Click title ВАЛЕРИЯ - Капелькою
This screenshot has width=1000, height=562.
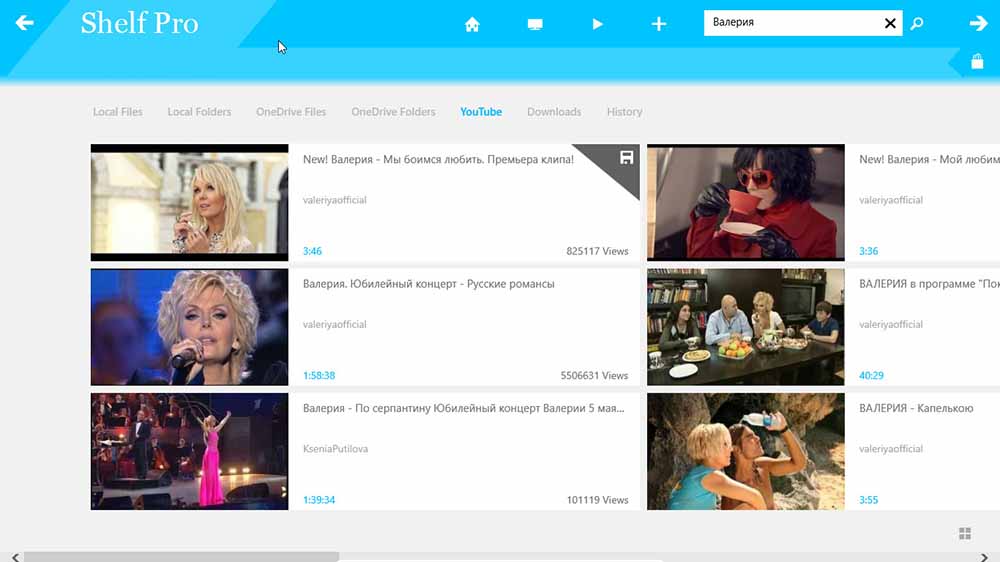pyautogui.click(x=916, y=408)
